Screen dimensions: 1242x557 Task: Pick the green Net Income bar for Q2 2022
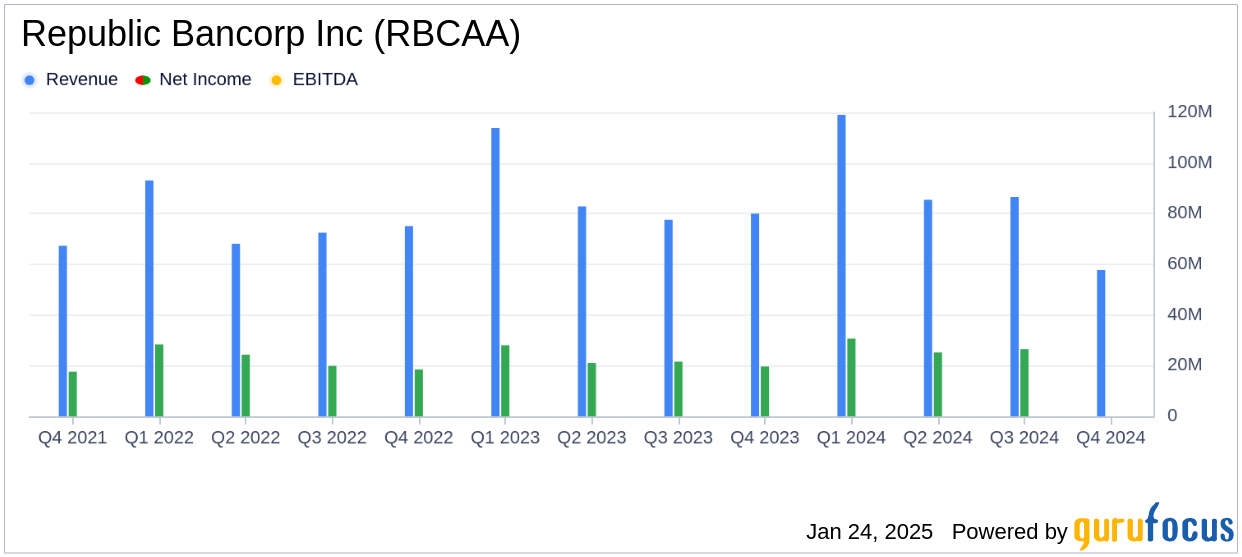(246, 385)
